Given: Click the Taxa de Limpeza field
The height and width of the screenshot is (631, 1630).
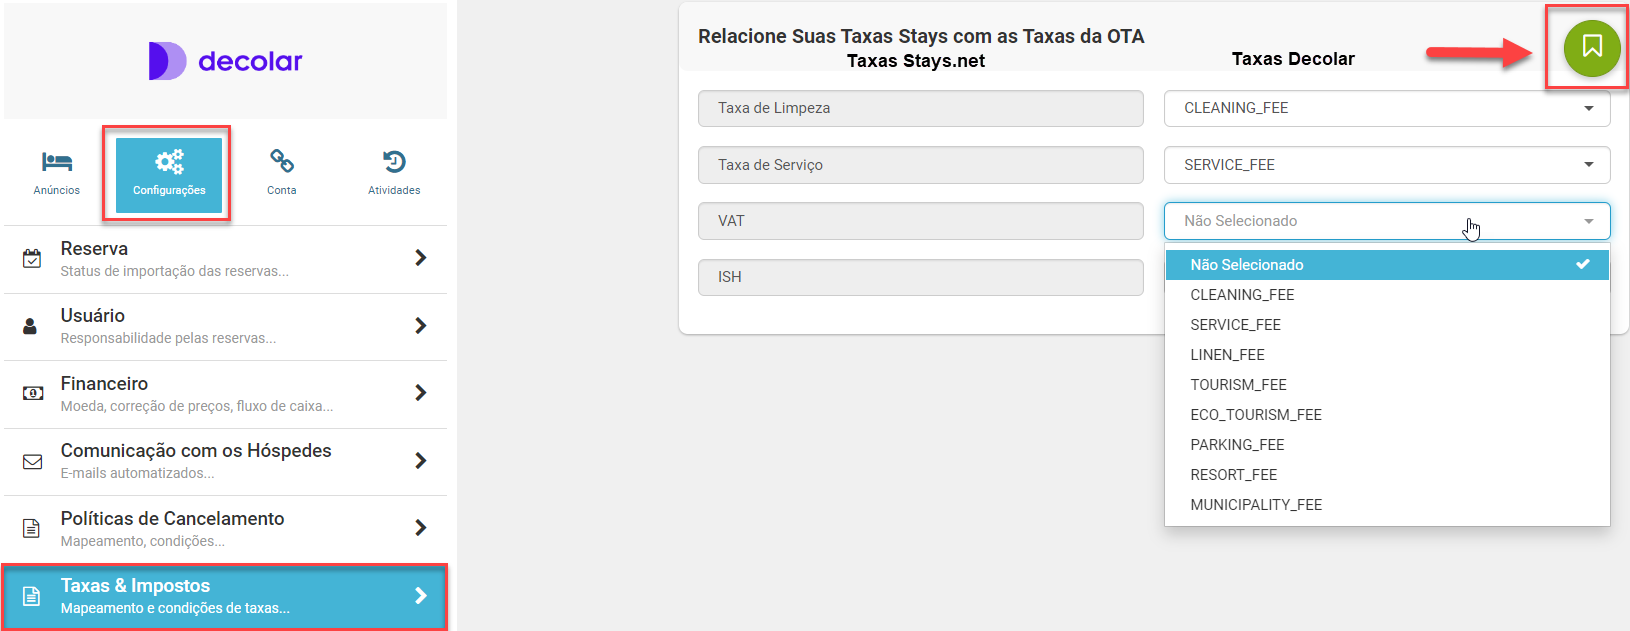Looking at the screenshot, I should (920, 108).
